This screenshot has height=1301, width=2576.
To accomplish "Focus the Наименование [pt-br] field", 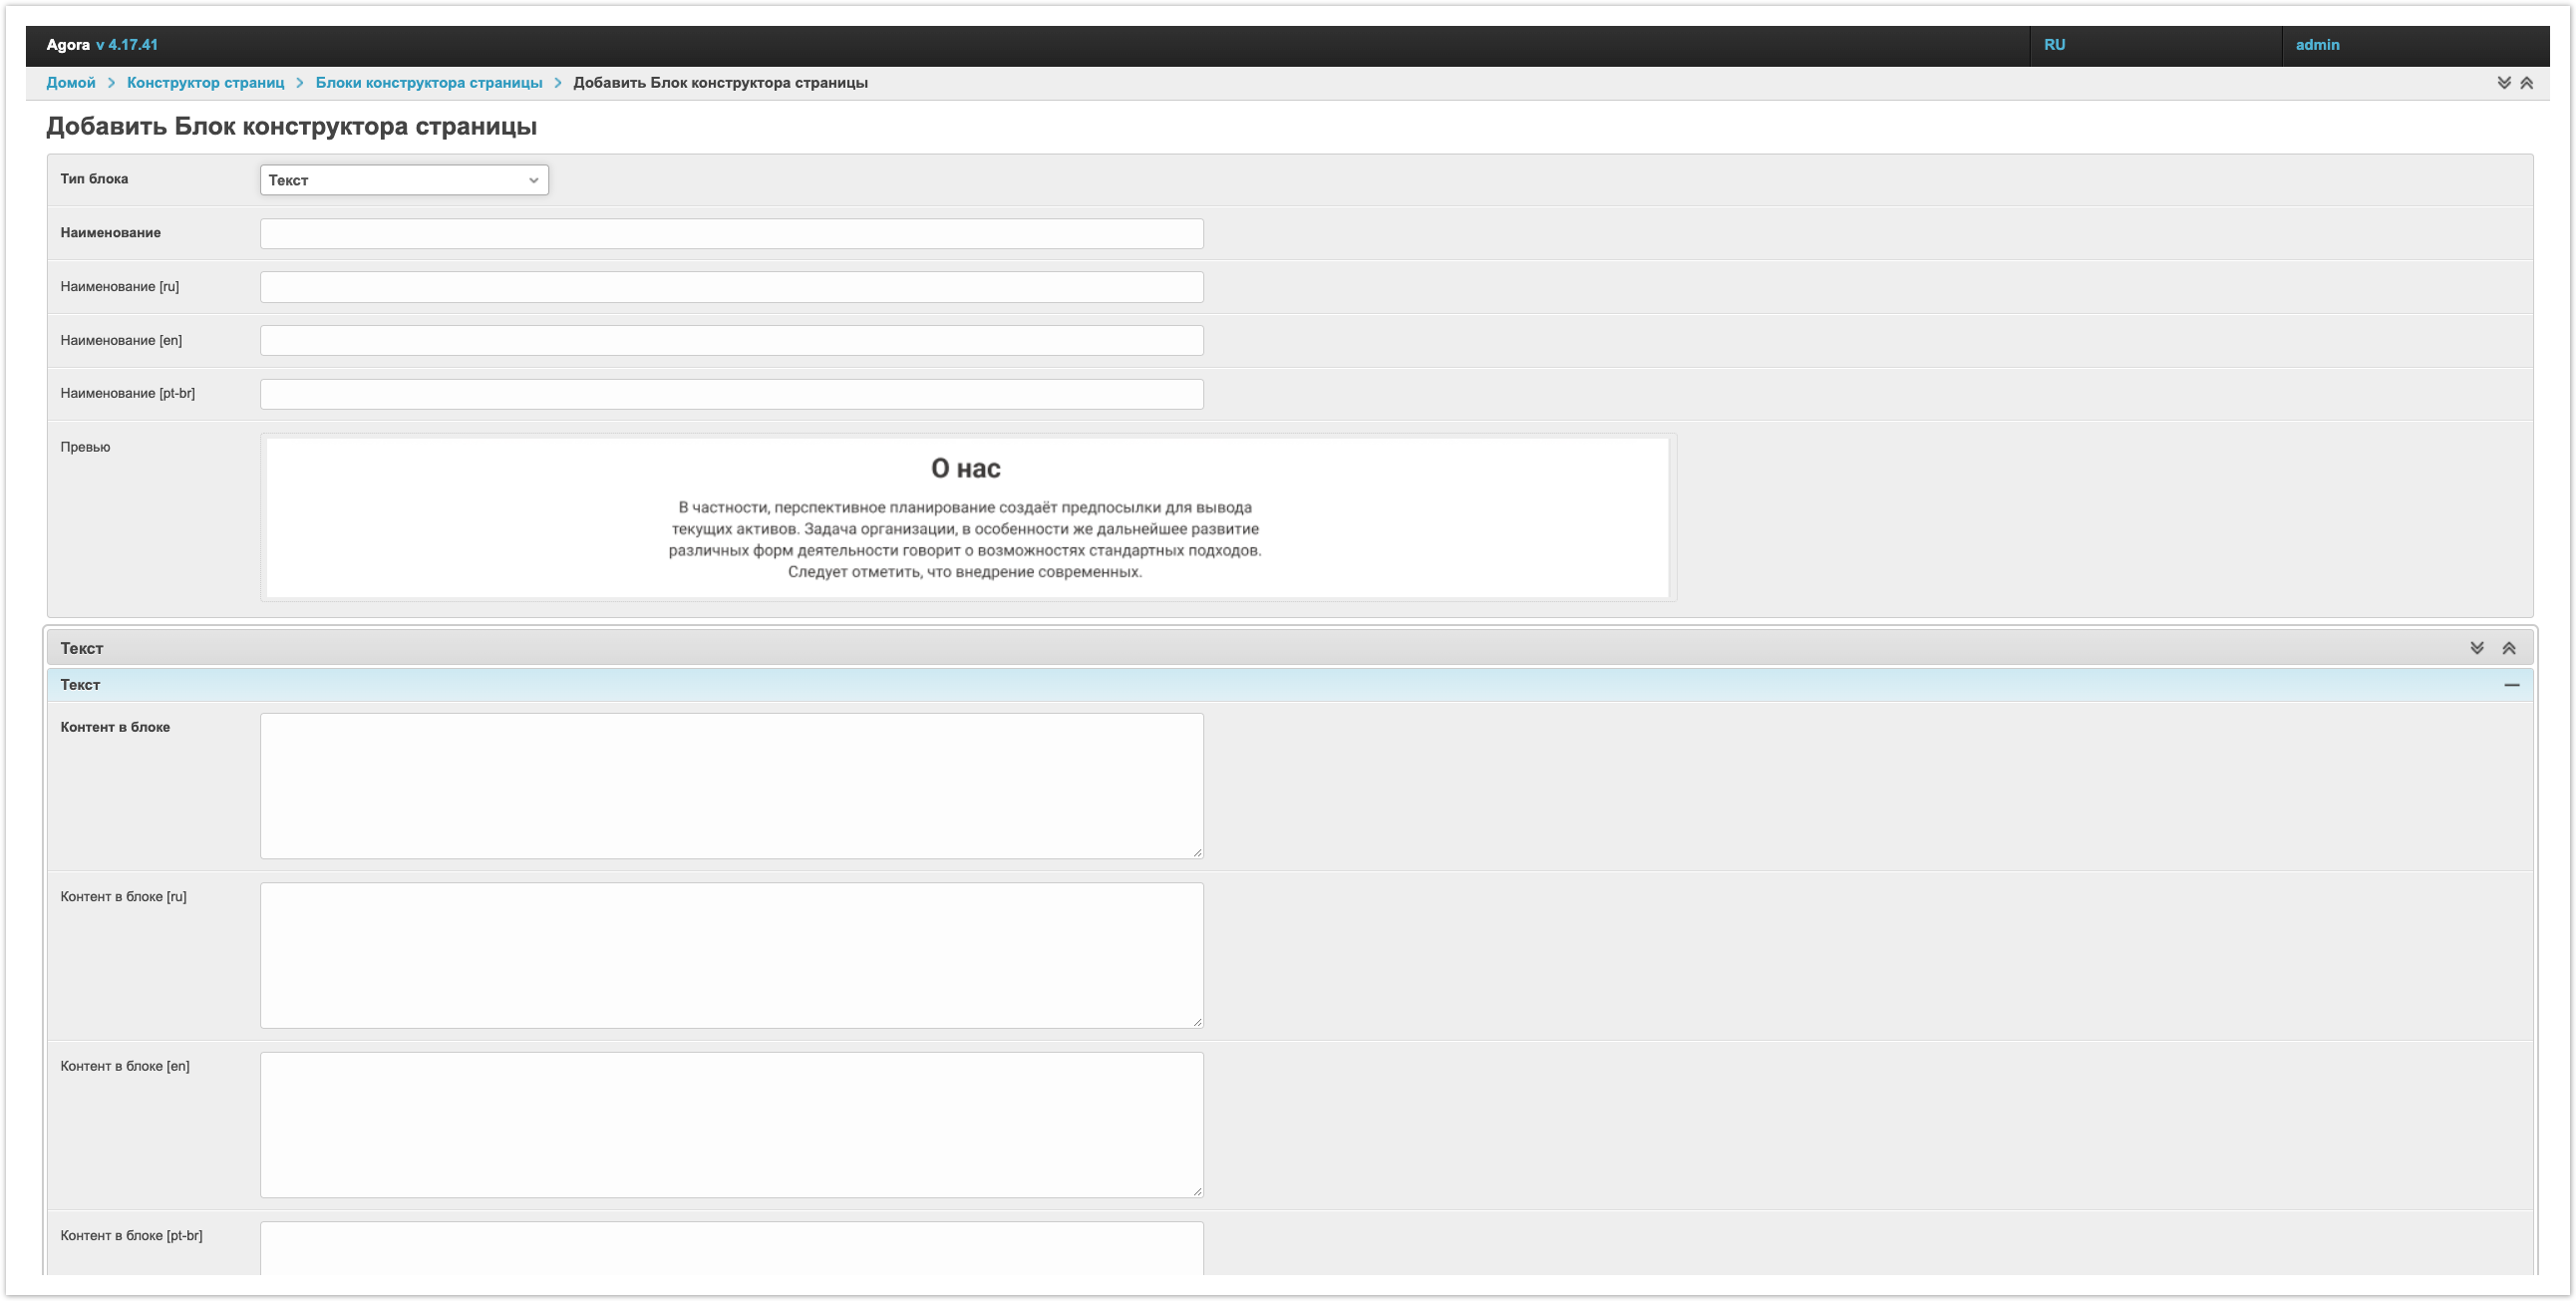I will pyautogui.click(x=732, y=394).
